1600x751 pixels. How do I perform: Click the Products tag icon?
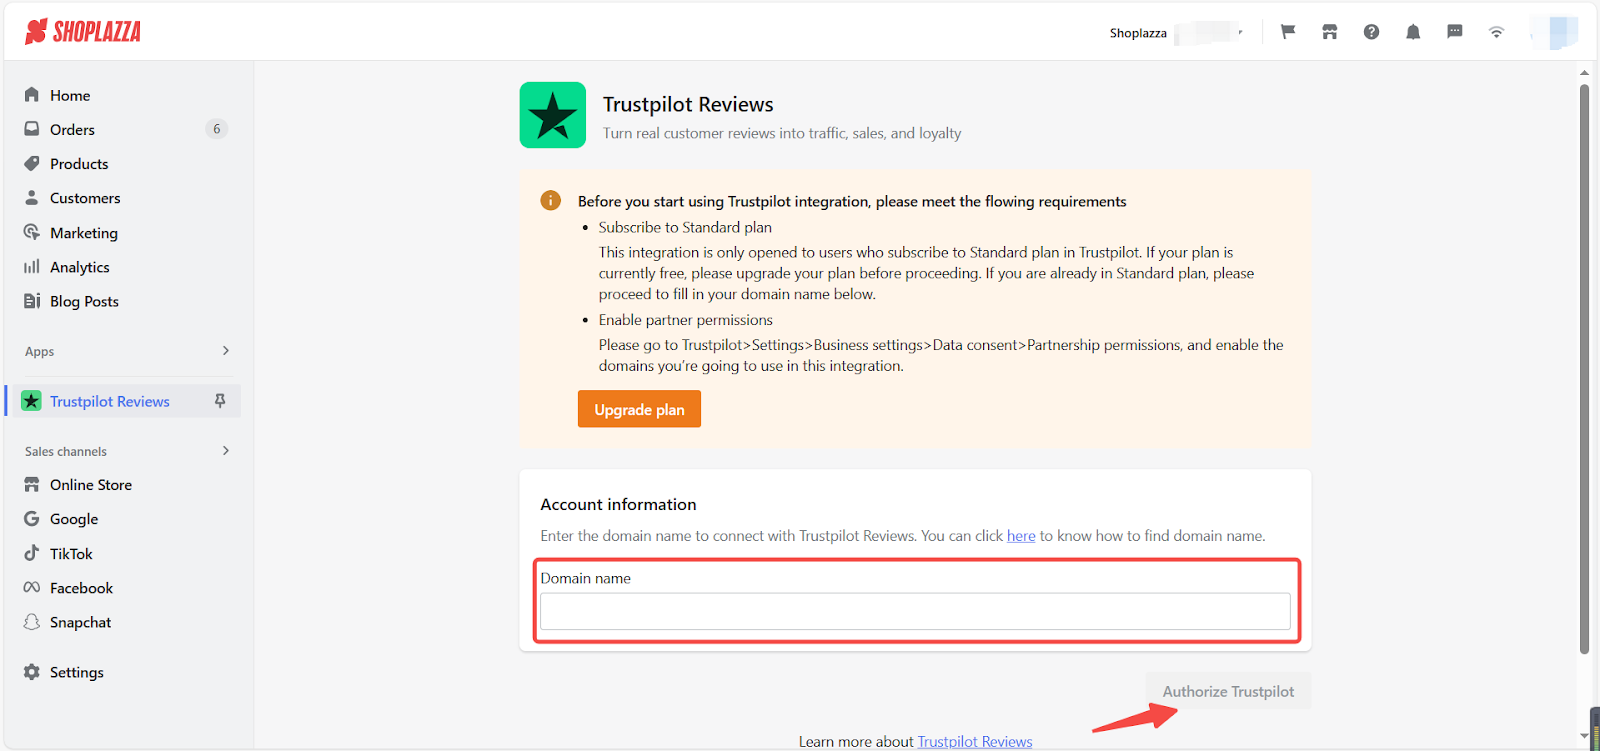[x=32, y=163]
